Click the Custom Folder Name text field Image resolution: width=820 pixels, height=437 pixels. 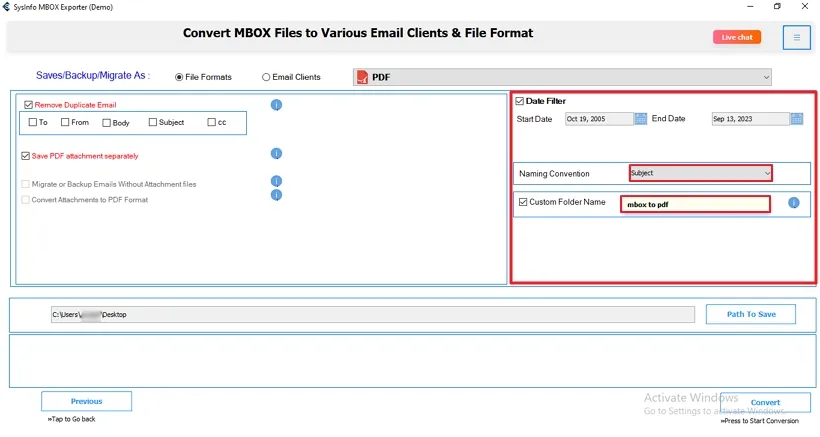(x=695, y=204)
